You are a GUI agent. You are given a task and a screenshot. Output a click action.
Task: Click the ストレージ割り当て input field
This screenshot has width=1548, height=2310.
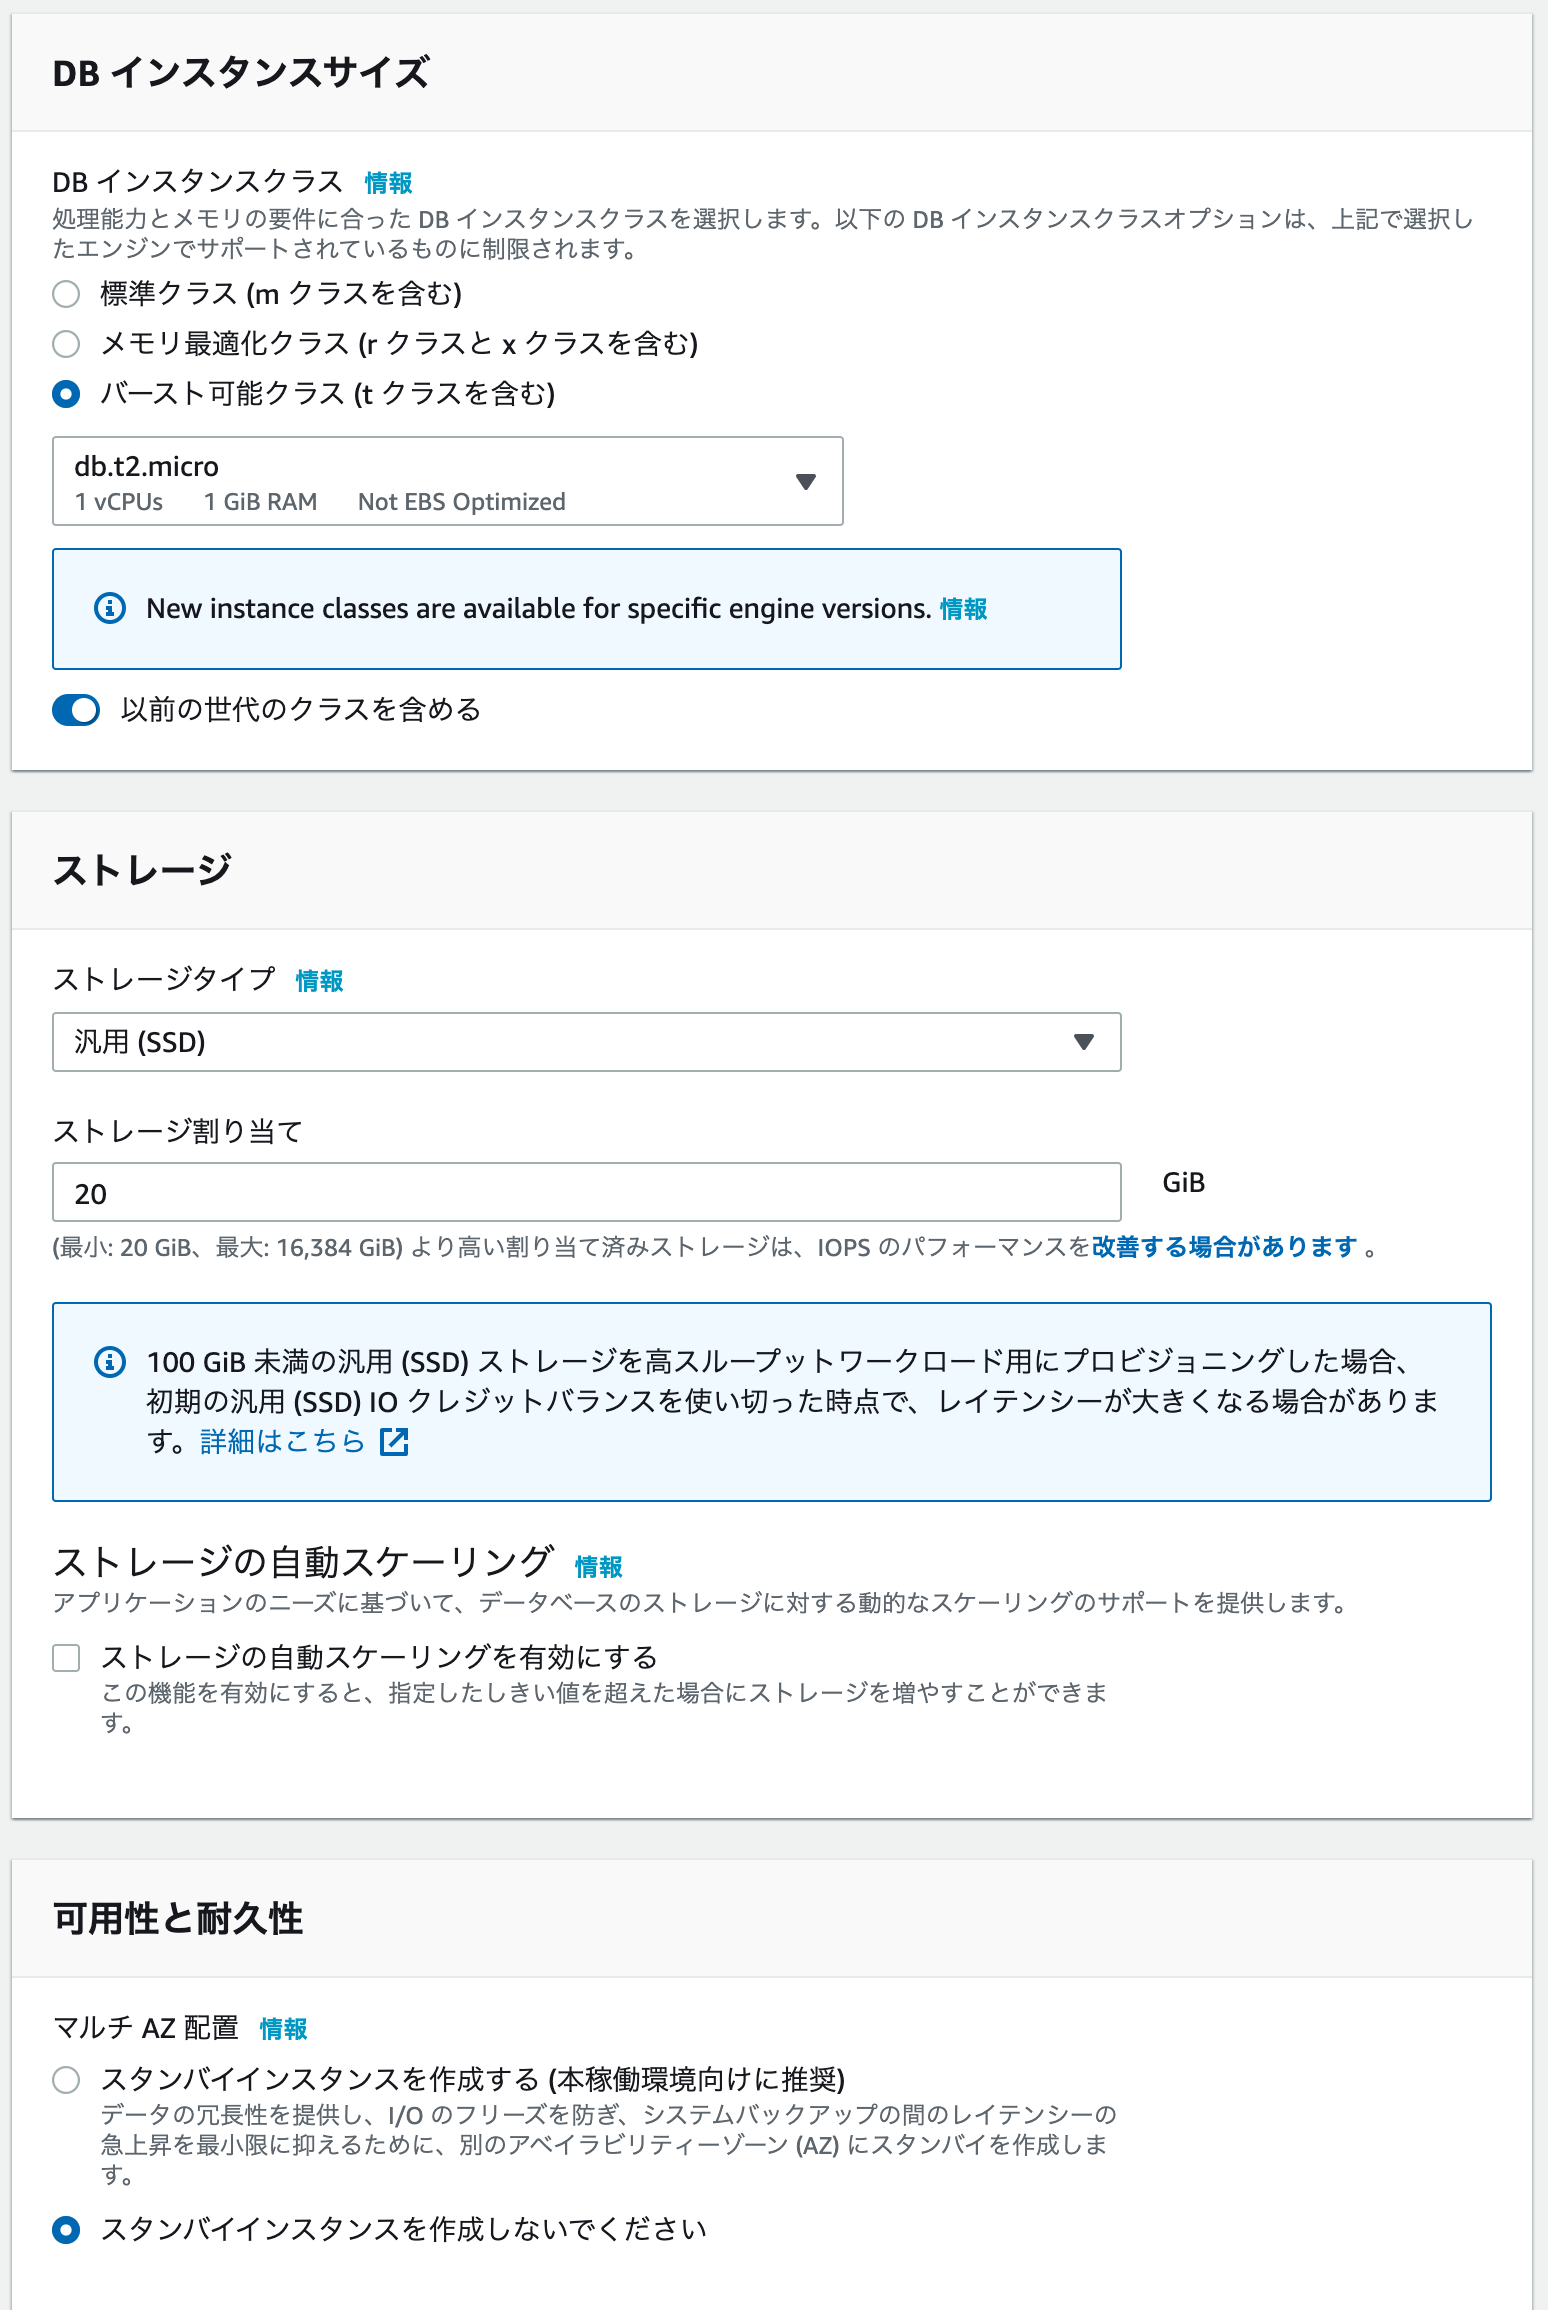tap(586, 1192)
